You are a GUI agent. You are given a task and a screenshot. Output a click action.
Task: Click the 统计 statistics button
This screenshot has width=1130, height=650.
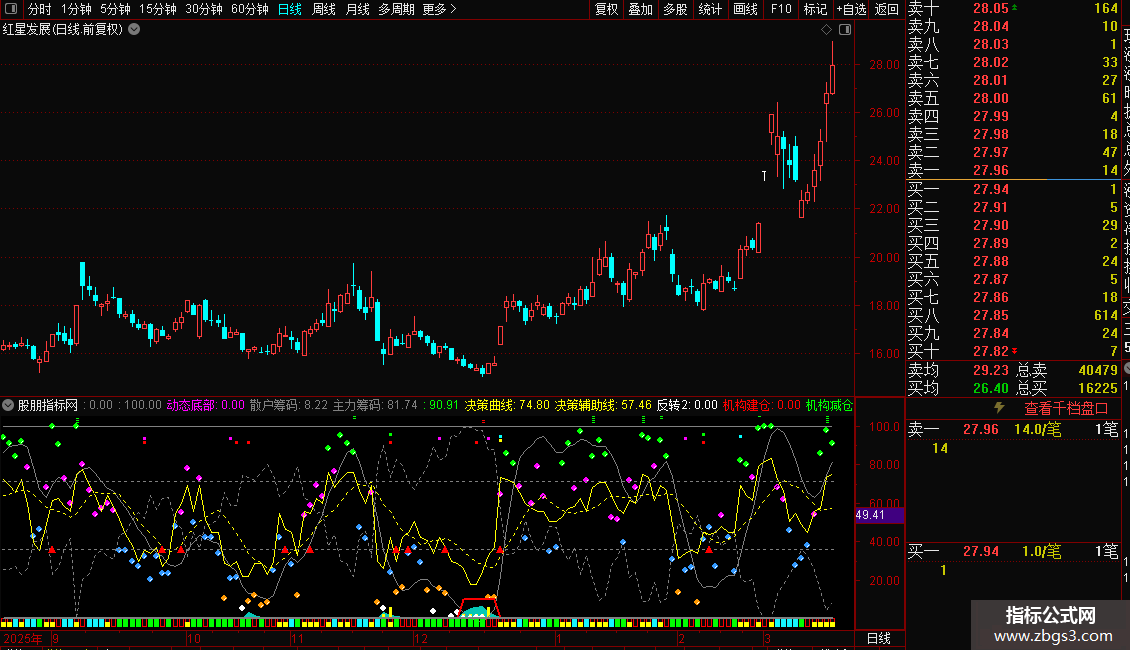click(x=710, y=9)
